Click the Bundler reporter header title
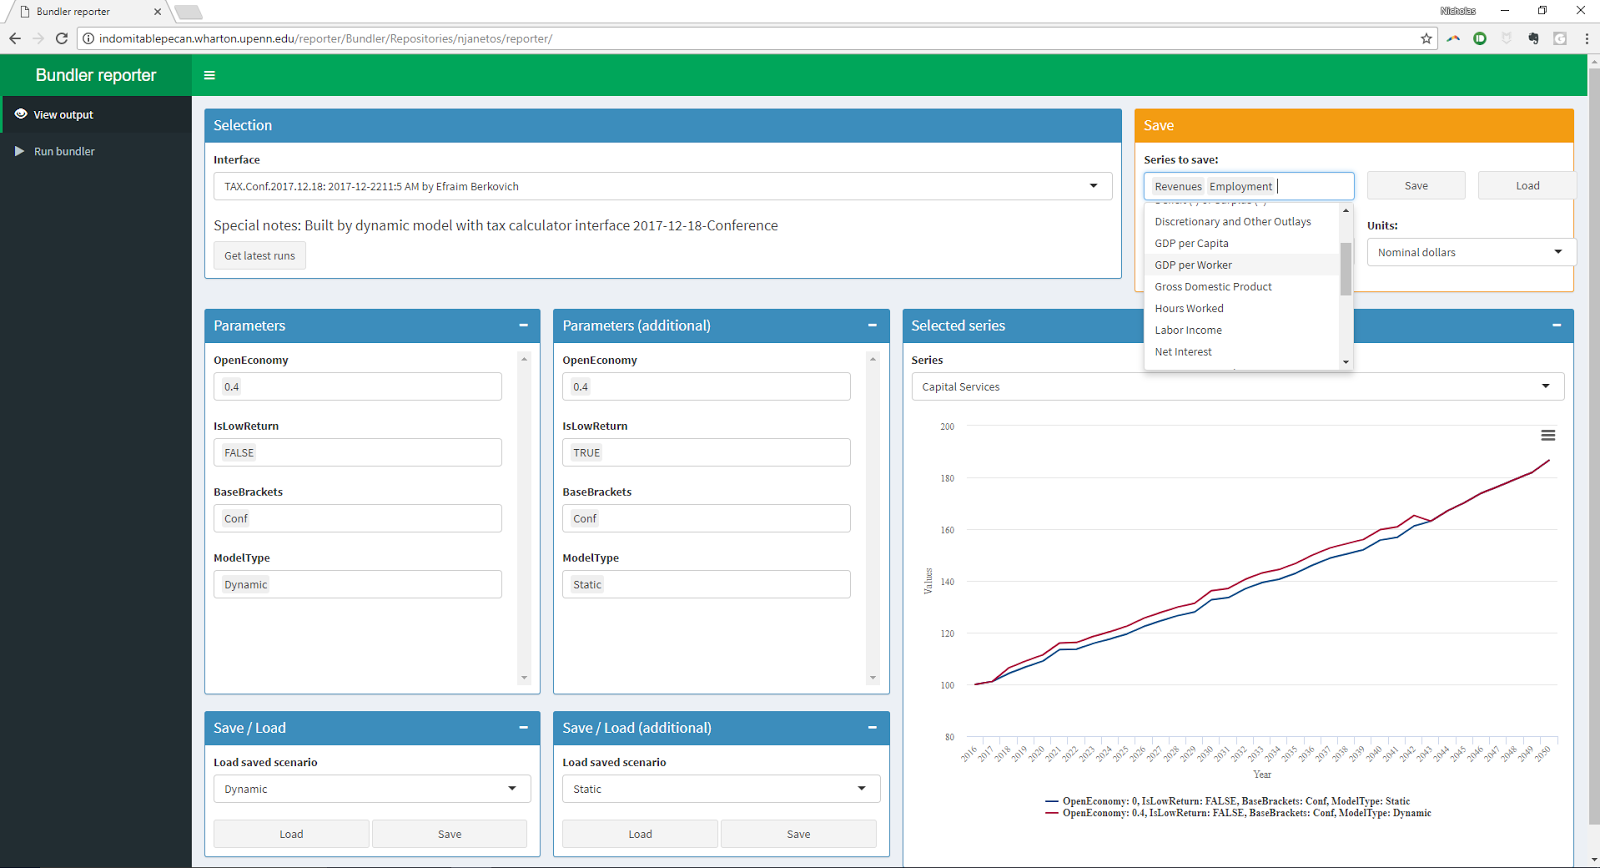 (96, 75)
